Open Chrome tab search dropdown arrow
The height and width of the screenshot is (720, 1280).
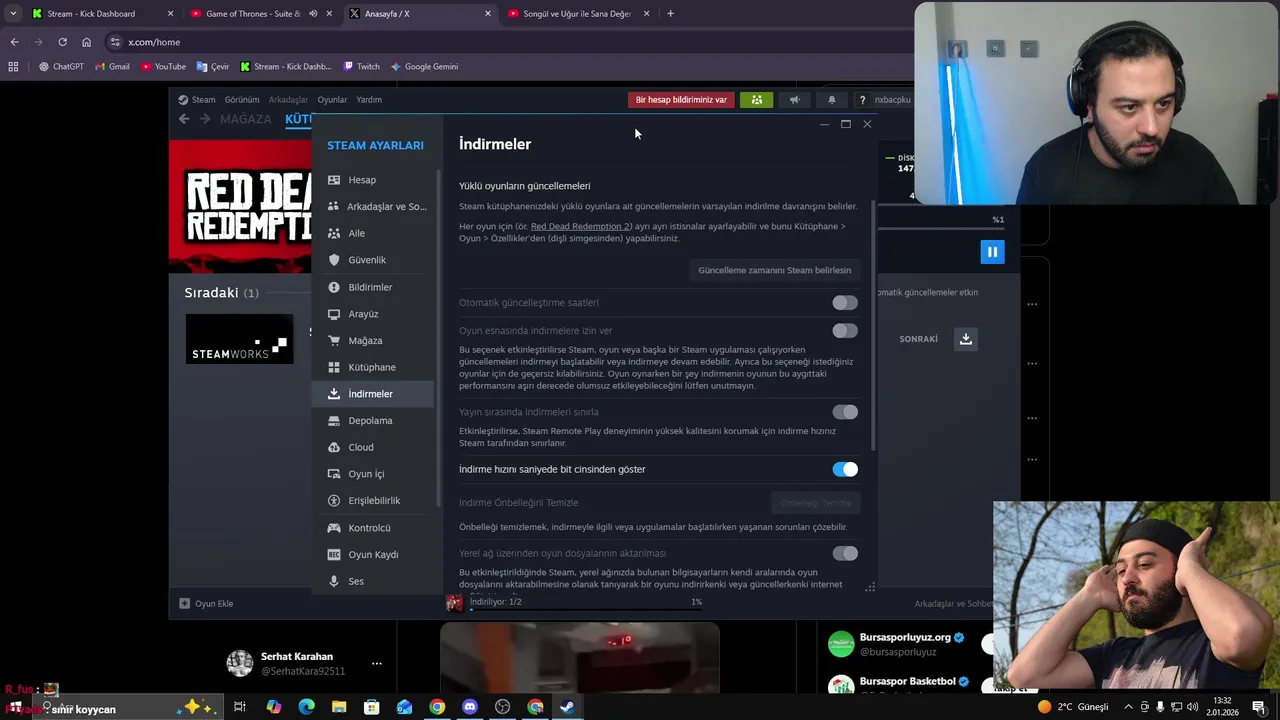pyautogui.click(x=13, y=14)
